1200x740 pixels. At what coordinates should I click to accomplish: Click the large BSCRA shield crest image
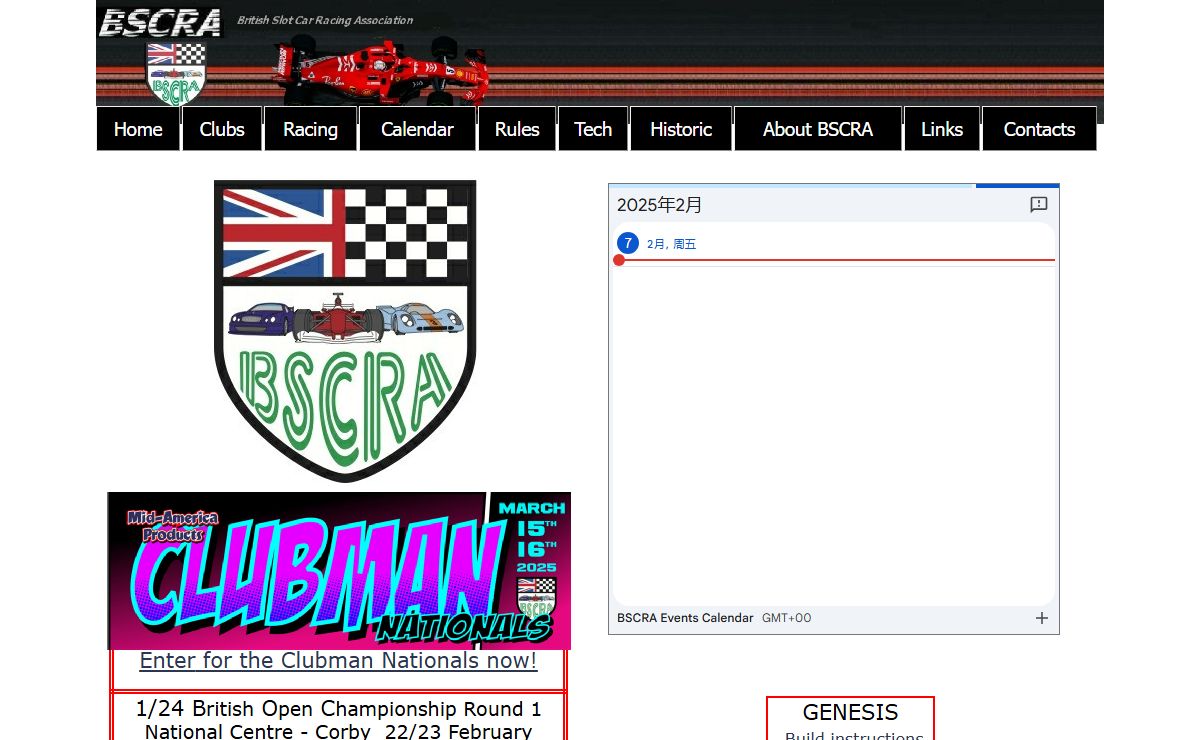(x=345, y=331)
